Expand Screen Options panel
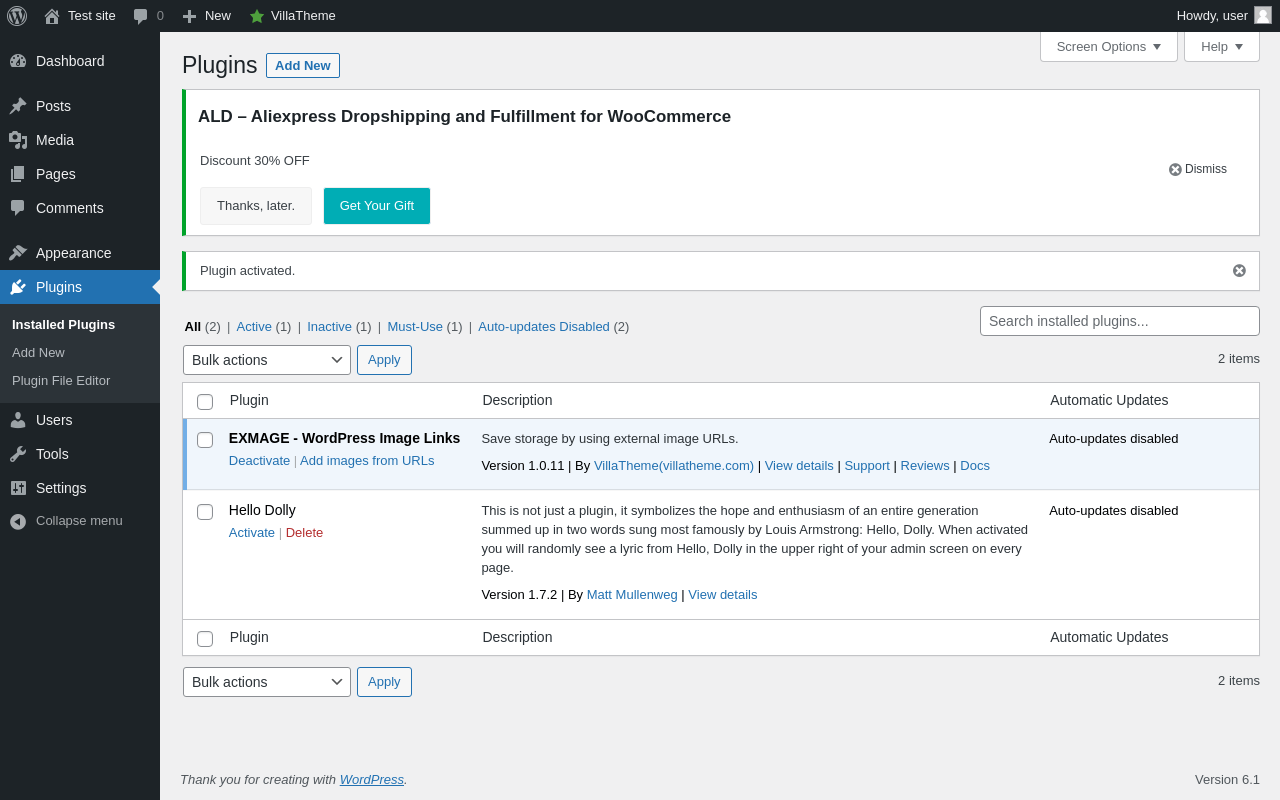 click(x=1109, y=46)
